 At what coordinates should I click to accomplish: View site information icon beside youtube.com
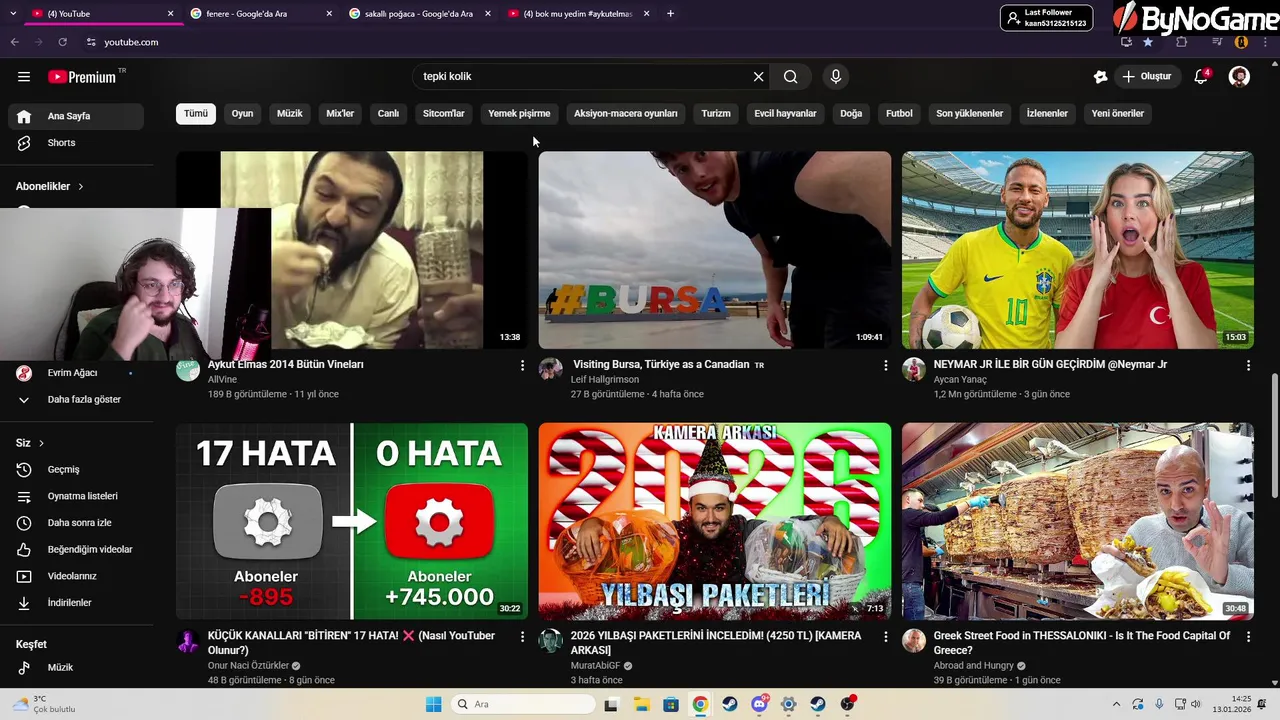[x=91, y=42]
